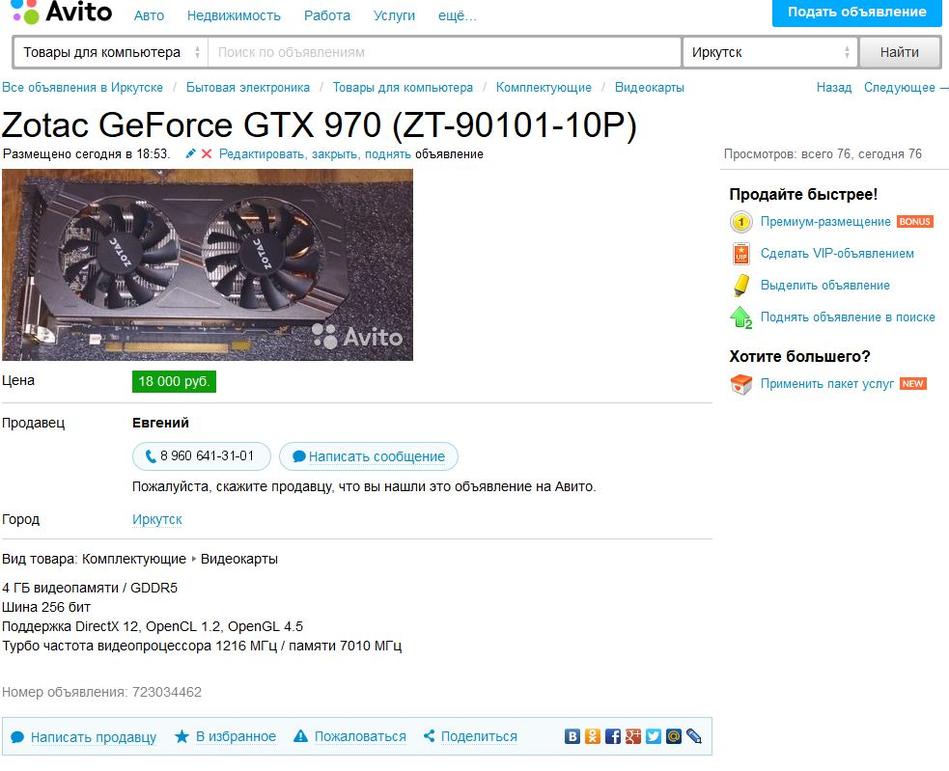Viewport: 949px width, 771px height.
Task: Click В избранное link
Action: click(x=236, y=737)
